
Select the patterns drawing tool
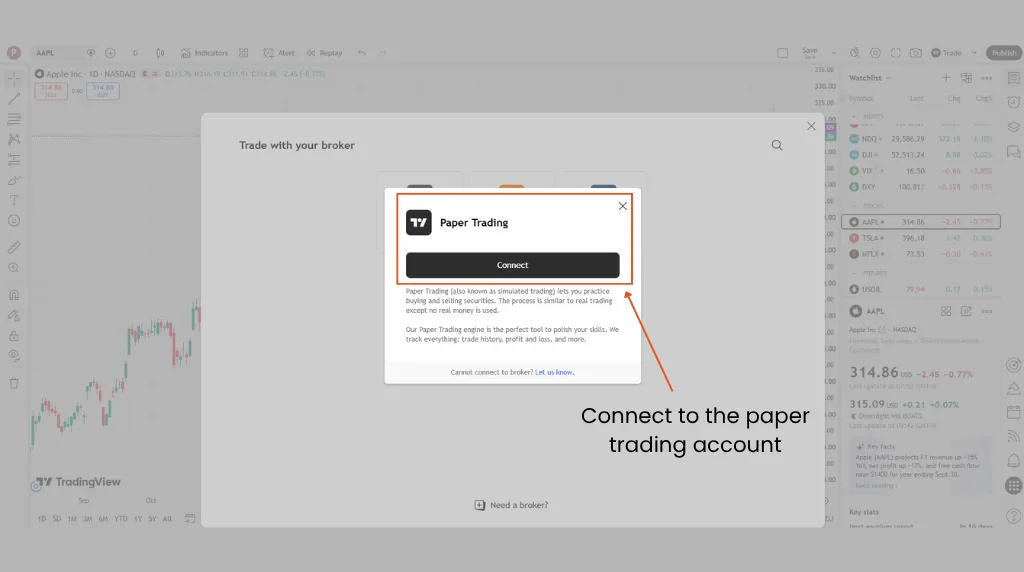coord(14,139)
